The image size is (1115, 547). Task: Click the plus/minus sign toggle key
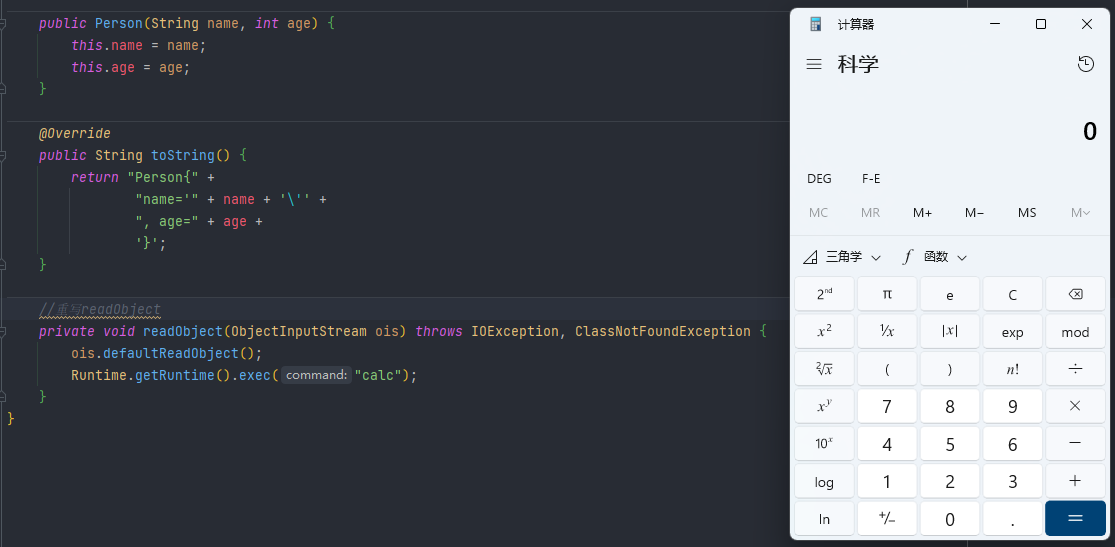(x=887, y=519)
